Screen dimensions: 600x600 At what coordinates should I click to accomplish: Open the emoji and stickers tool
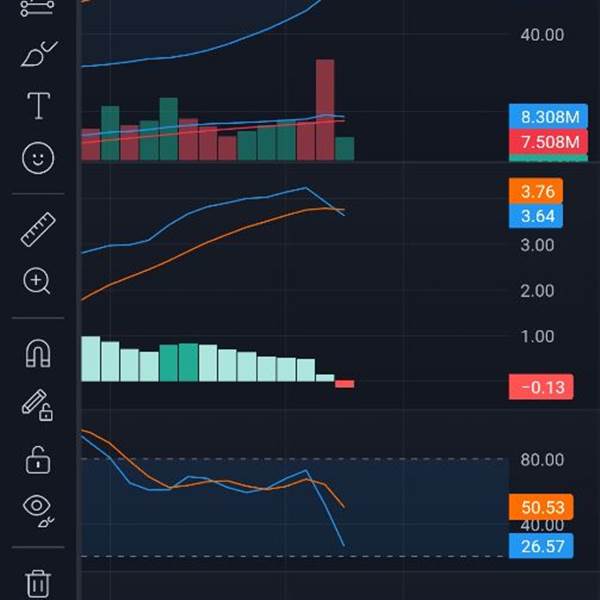click(x=38, y=158)
